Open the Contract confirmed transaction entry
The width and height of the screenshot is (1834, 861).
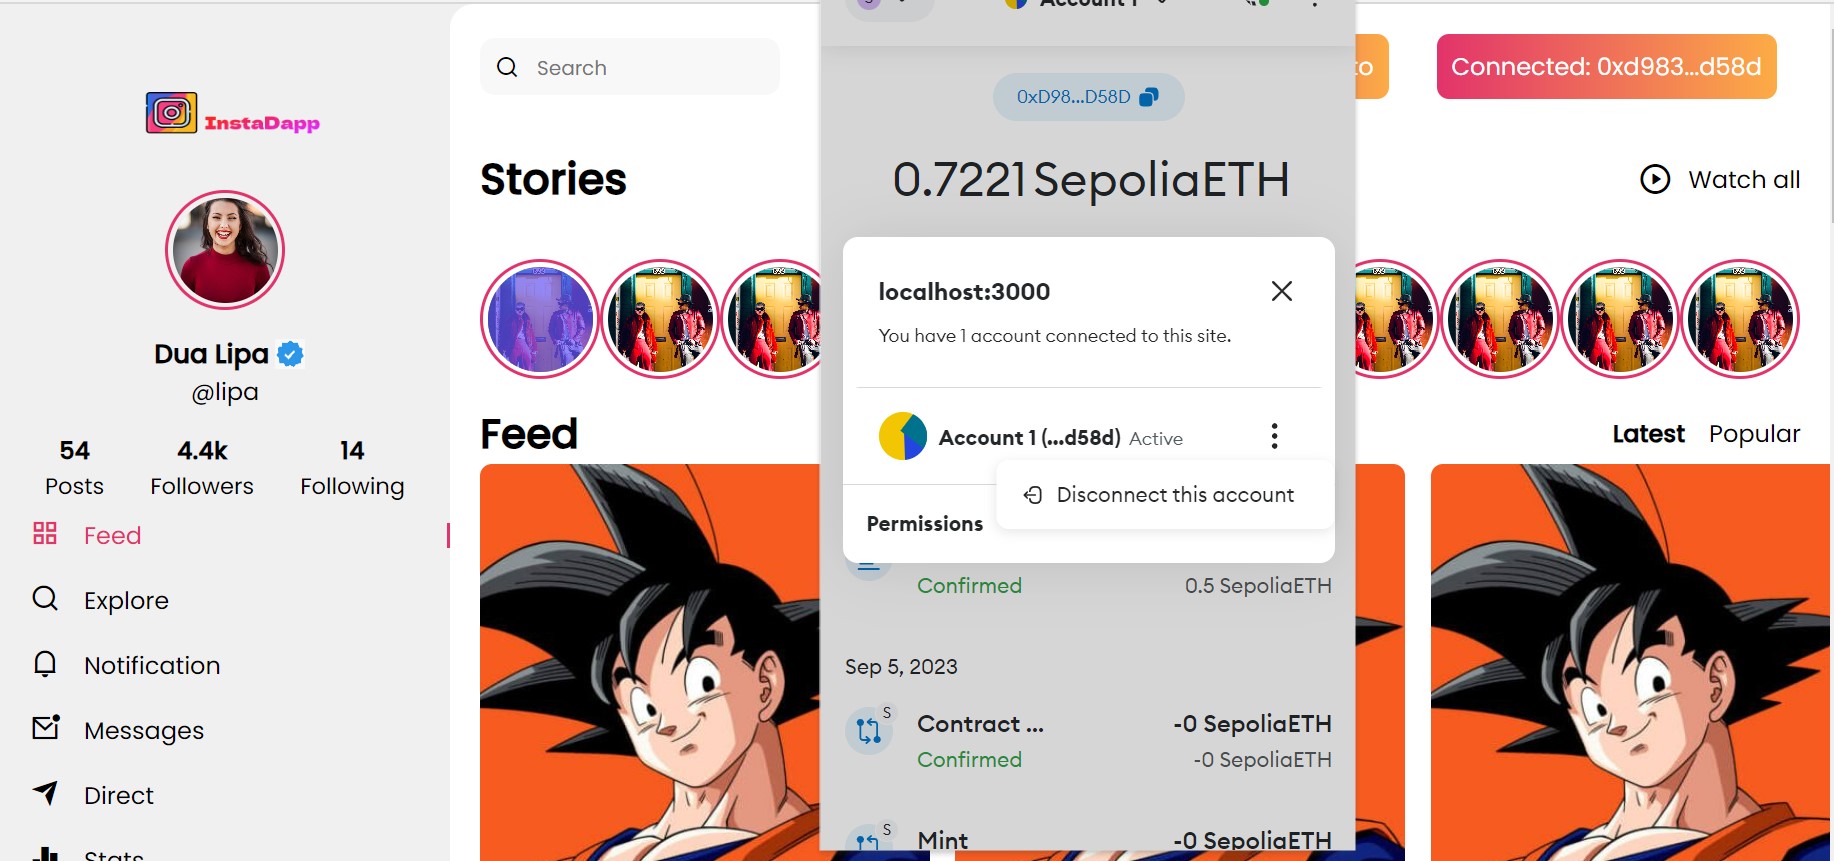[1088, 741]
